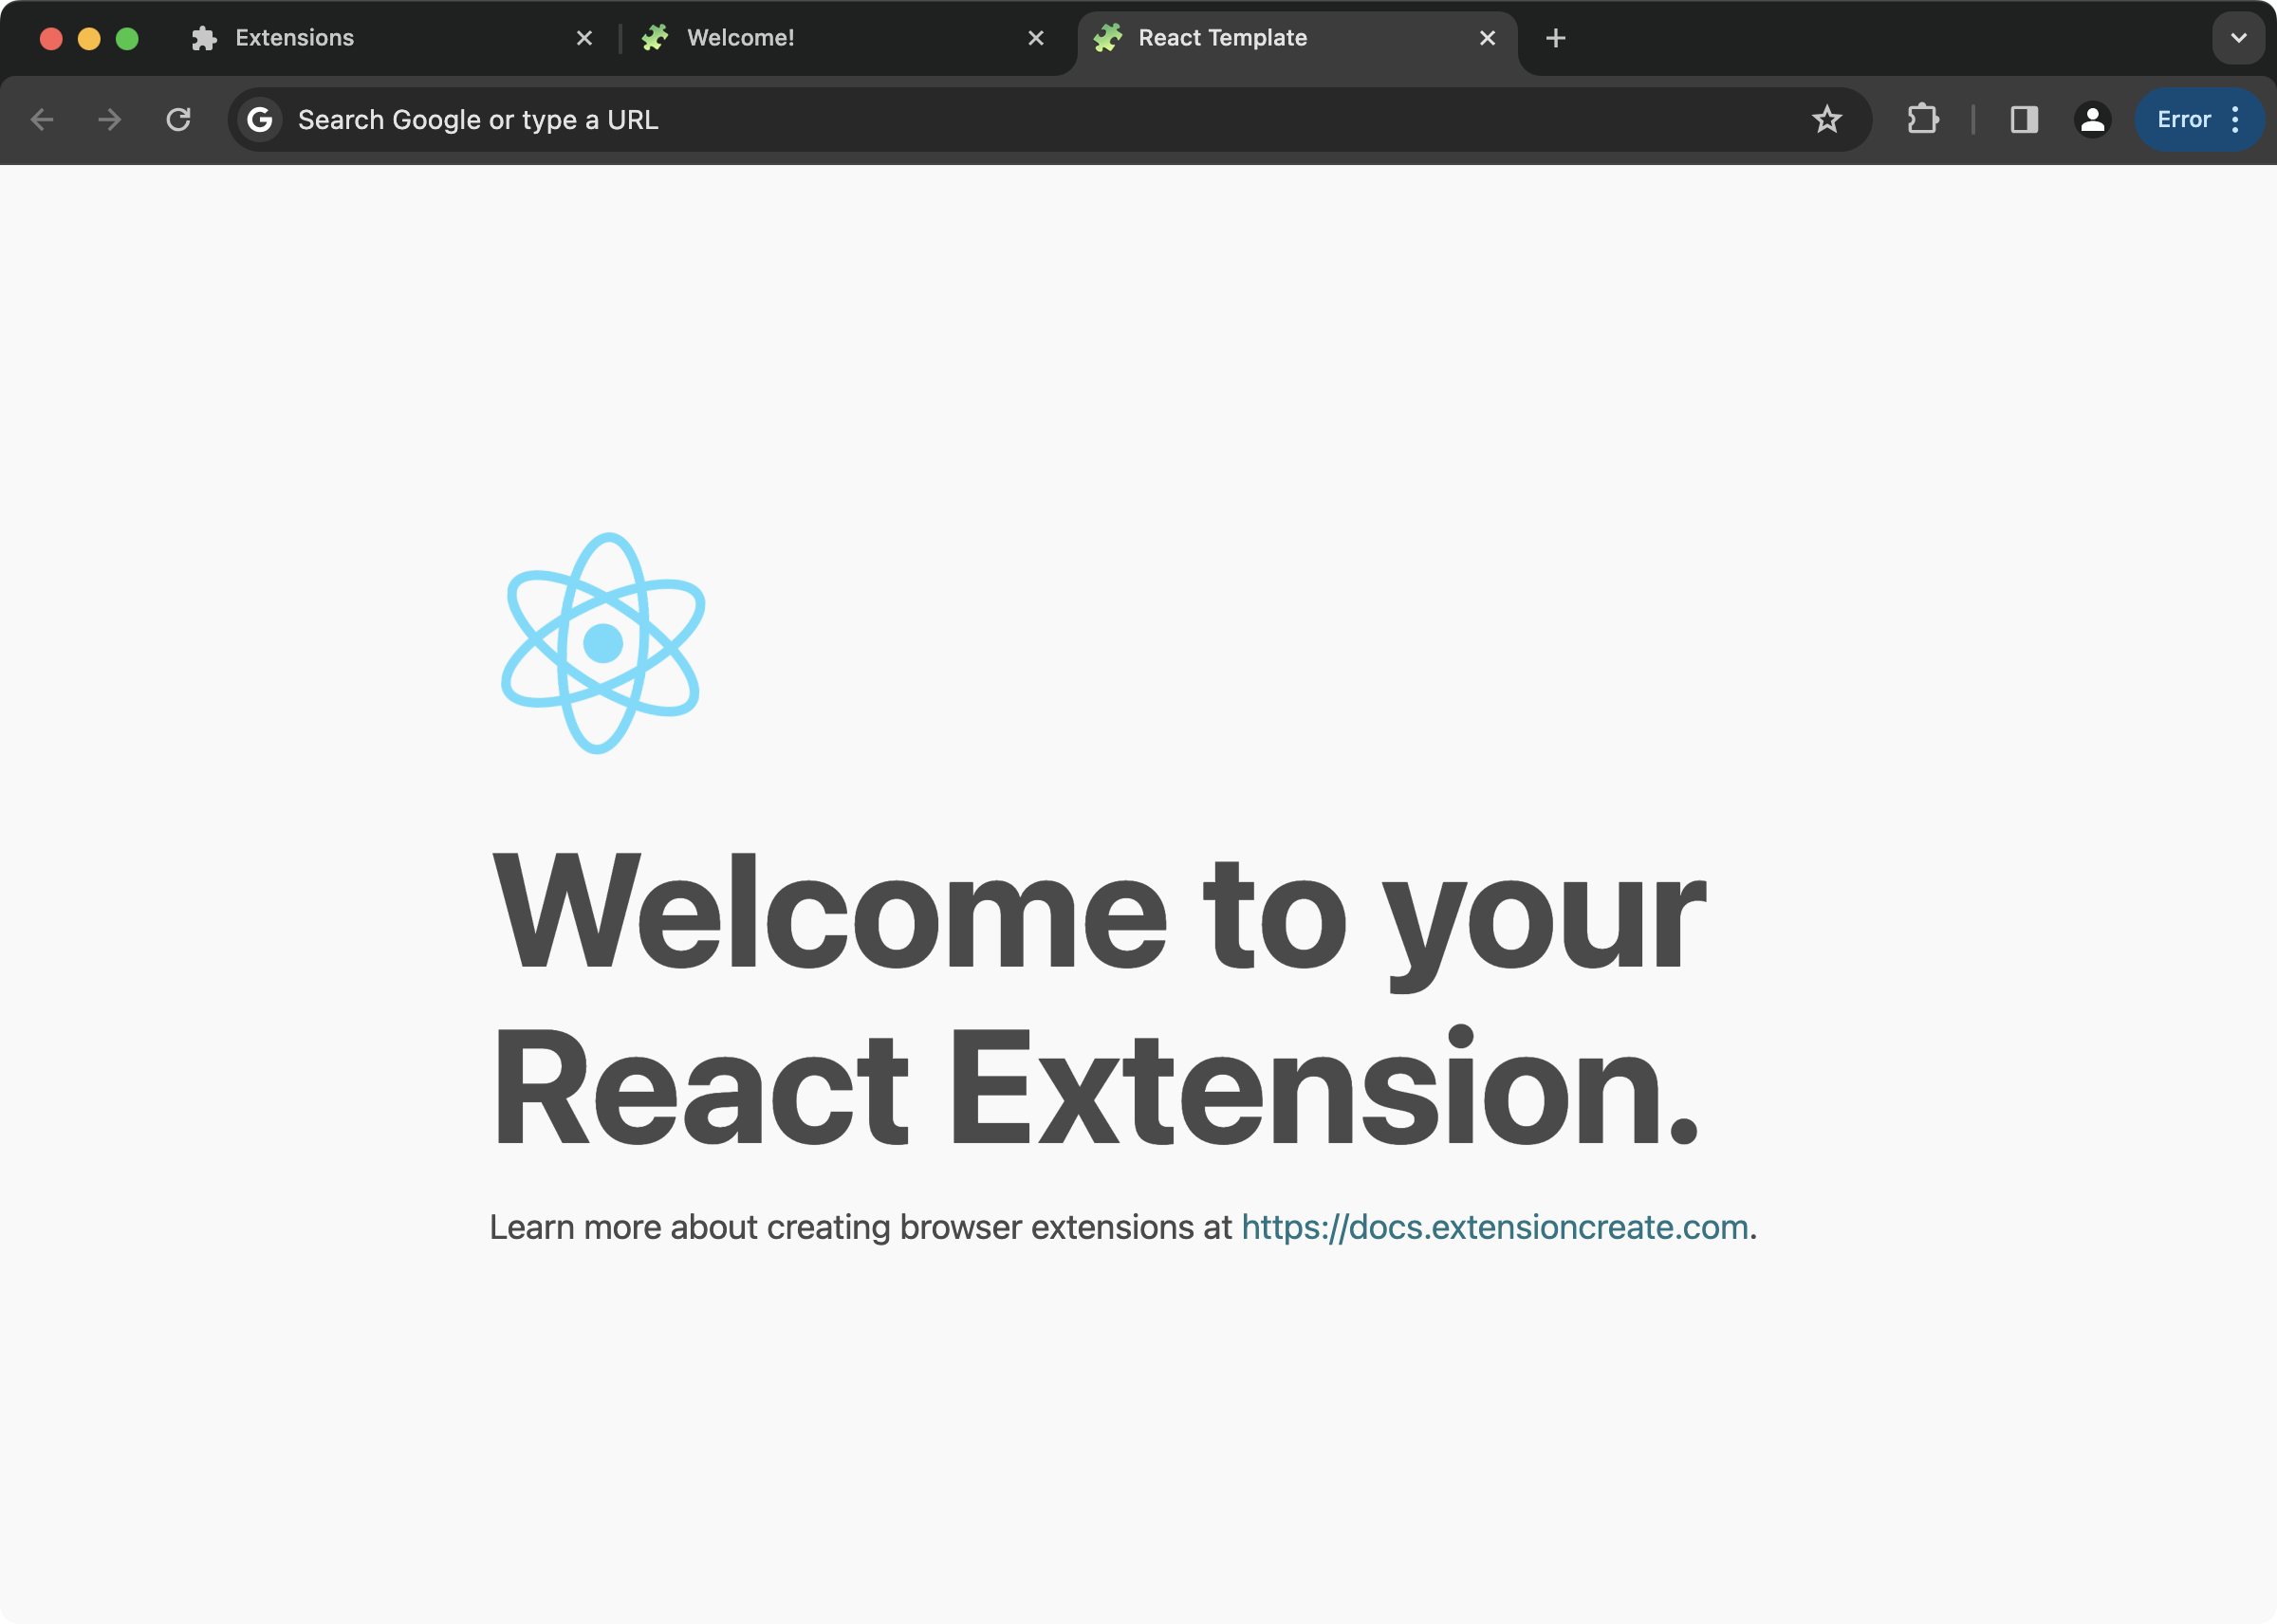This screenshot has height=1624, width=2277.
Task: Click the React atom logo
Action: point(603,643)
